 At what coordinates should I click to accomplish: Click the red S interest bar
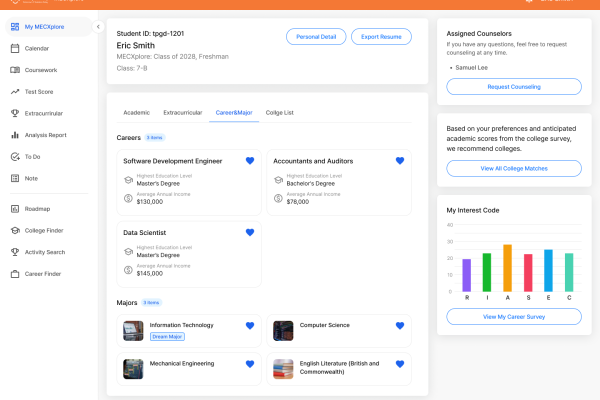528,273
